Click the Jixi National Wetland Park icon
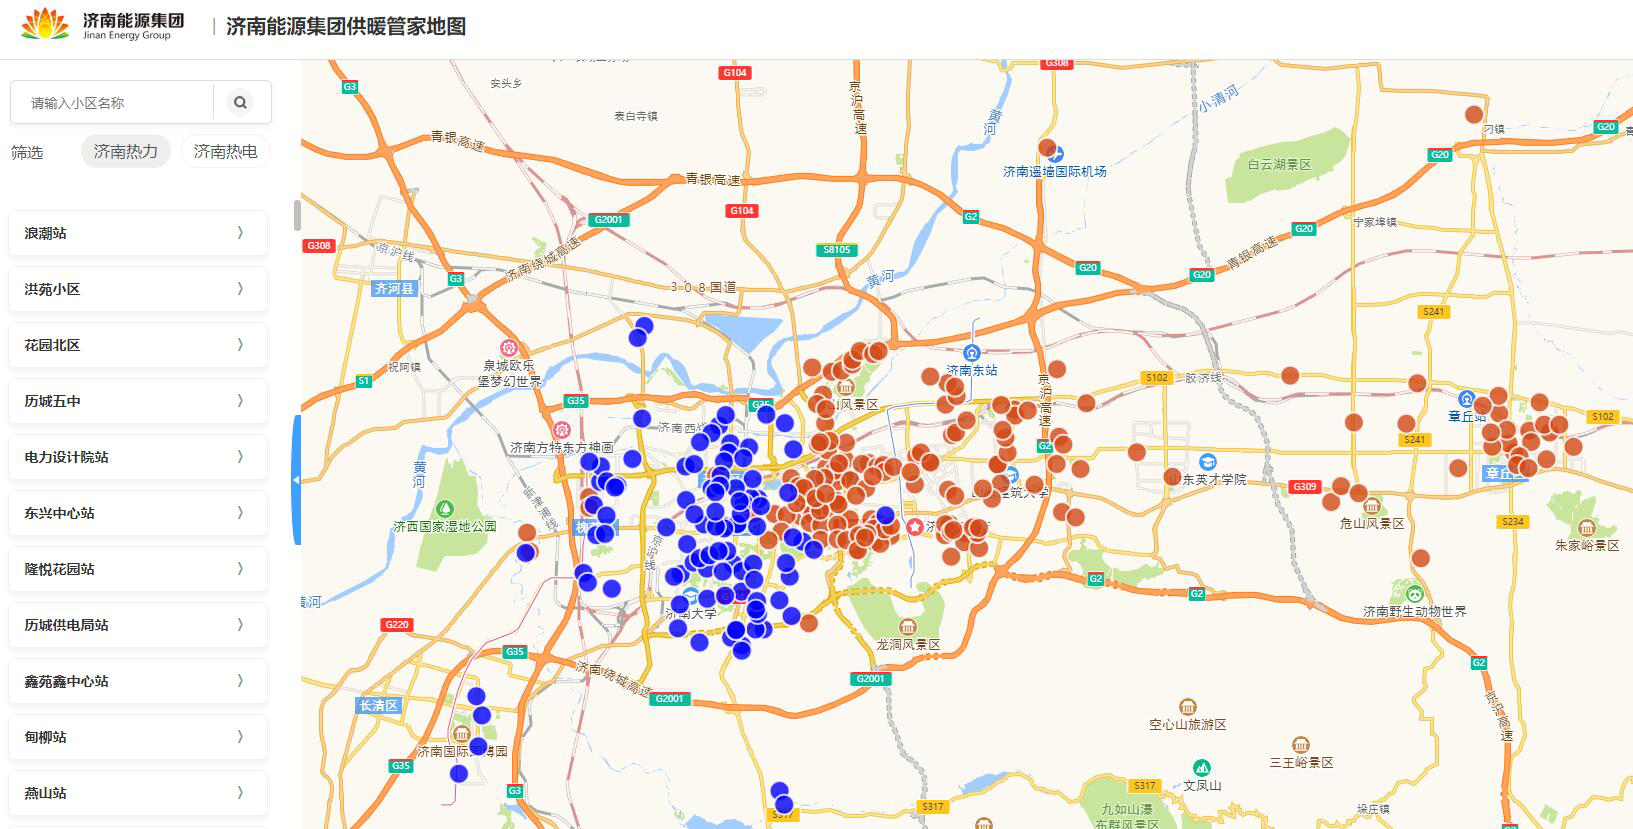This screenshot has height=829, width=1633. point(445,509)
